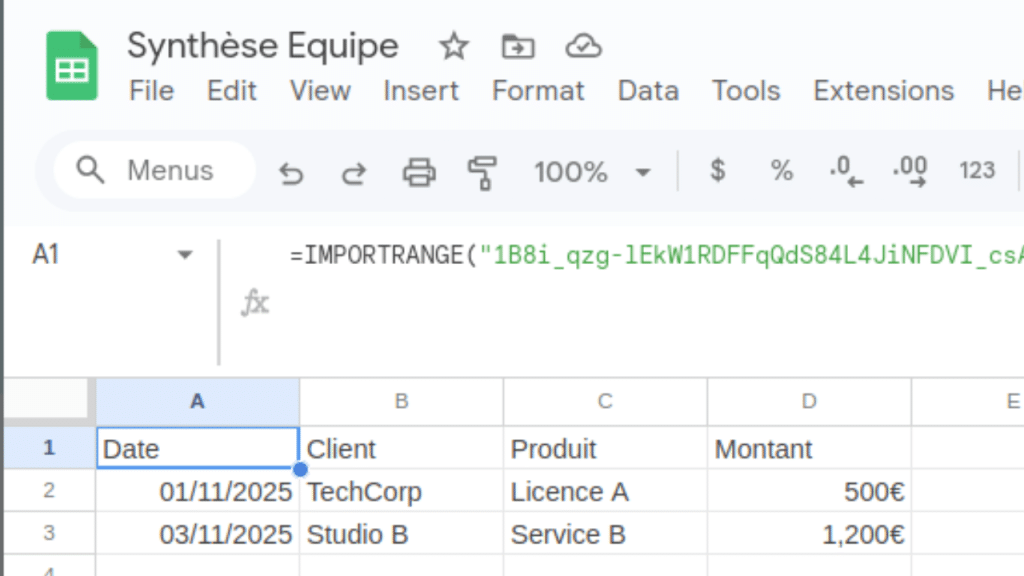1024x576 pixels.
Task: Click the Menus search box
Action: 155,170
